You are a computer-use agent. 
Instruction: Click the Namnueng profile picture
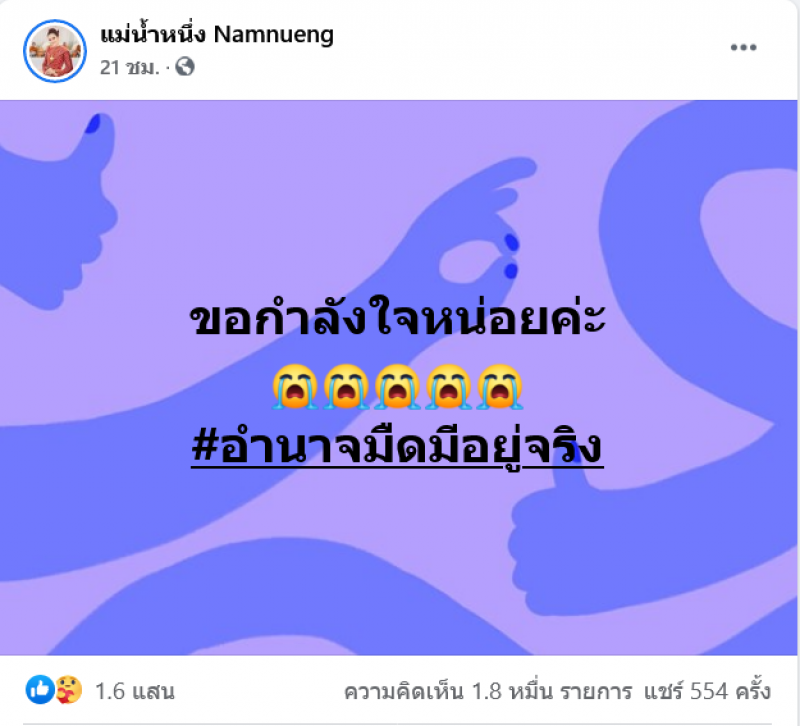pos(55,51)
